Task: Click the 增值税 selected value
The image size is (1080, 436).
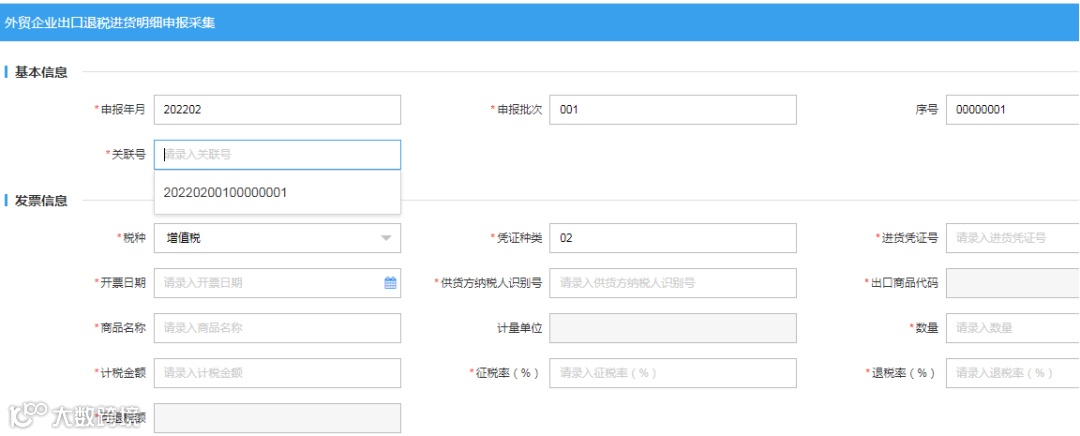Action: [184, 238]
